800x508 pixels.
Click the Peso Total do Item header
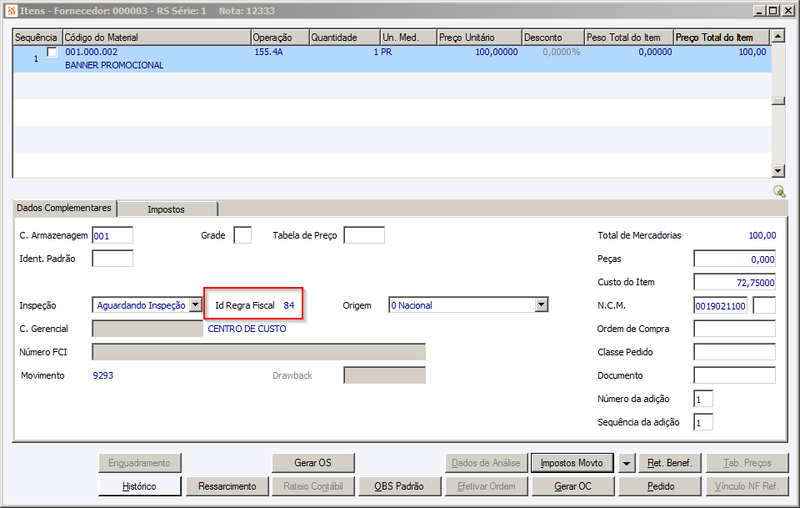(x=629, y=37)
